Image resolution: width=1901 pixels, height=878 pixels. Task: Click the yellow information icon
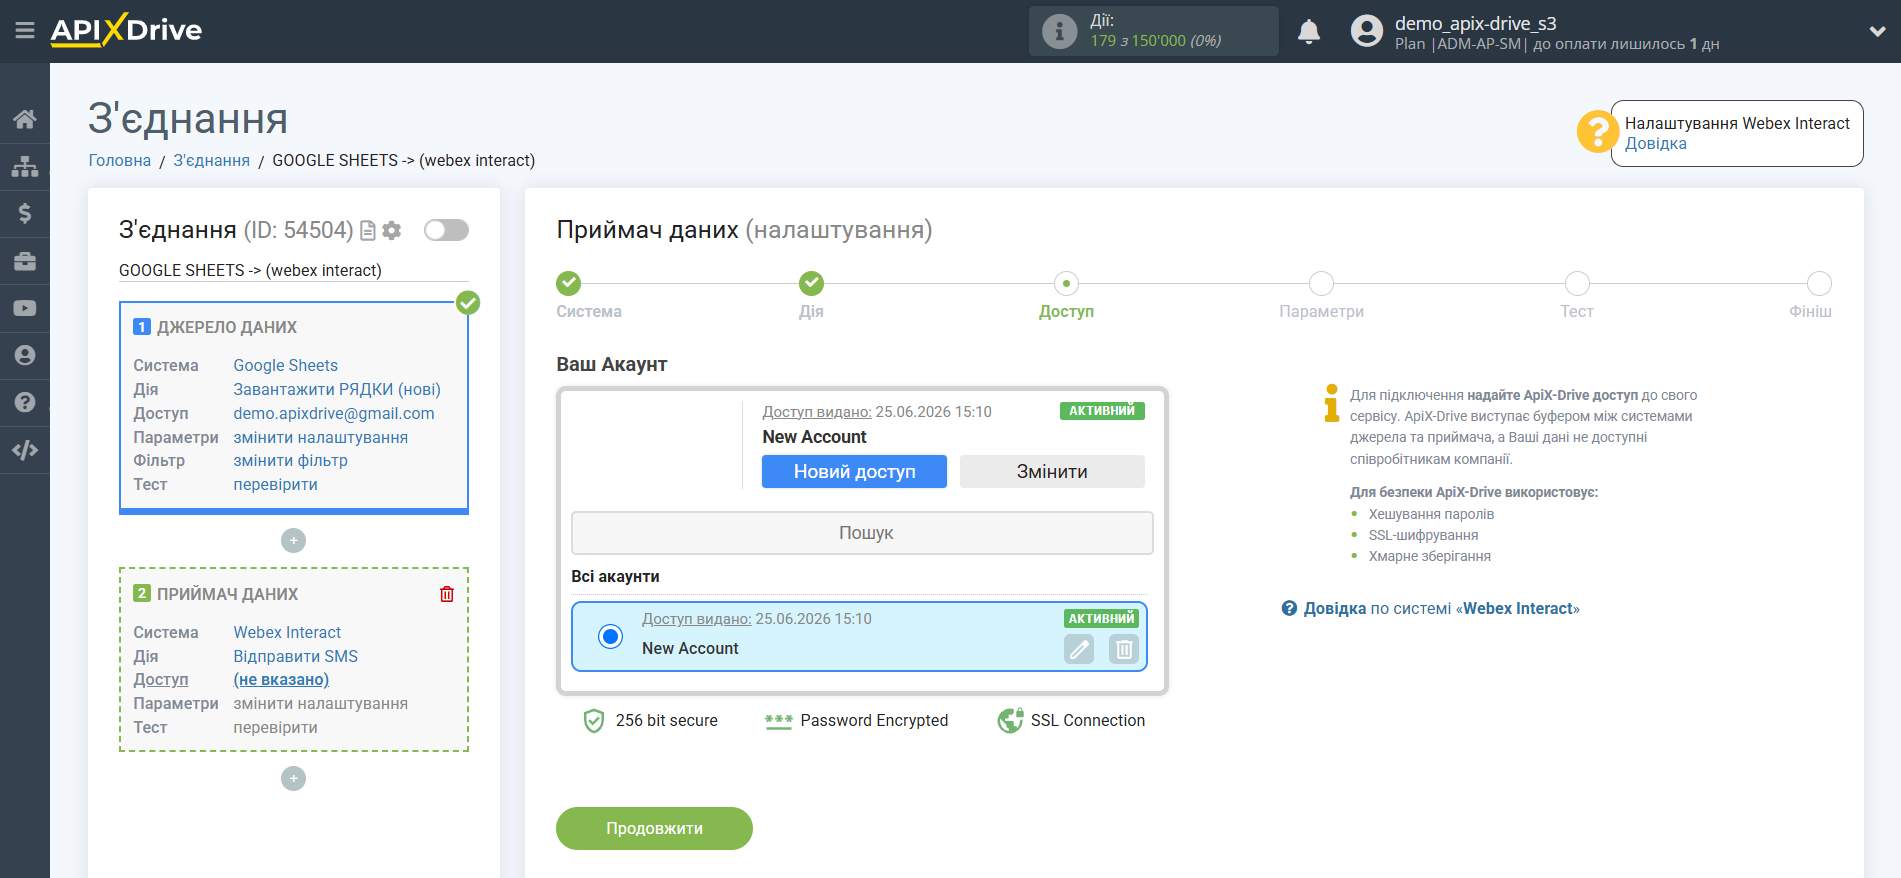tap(1331, 403)
